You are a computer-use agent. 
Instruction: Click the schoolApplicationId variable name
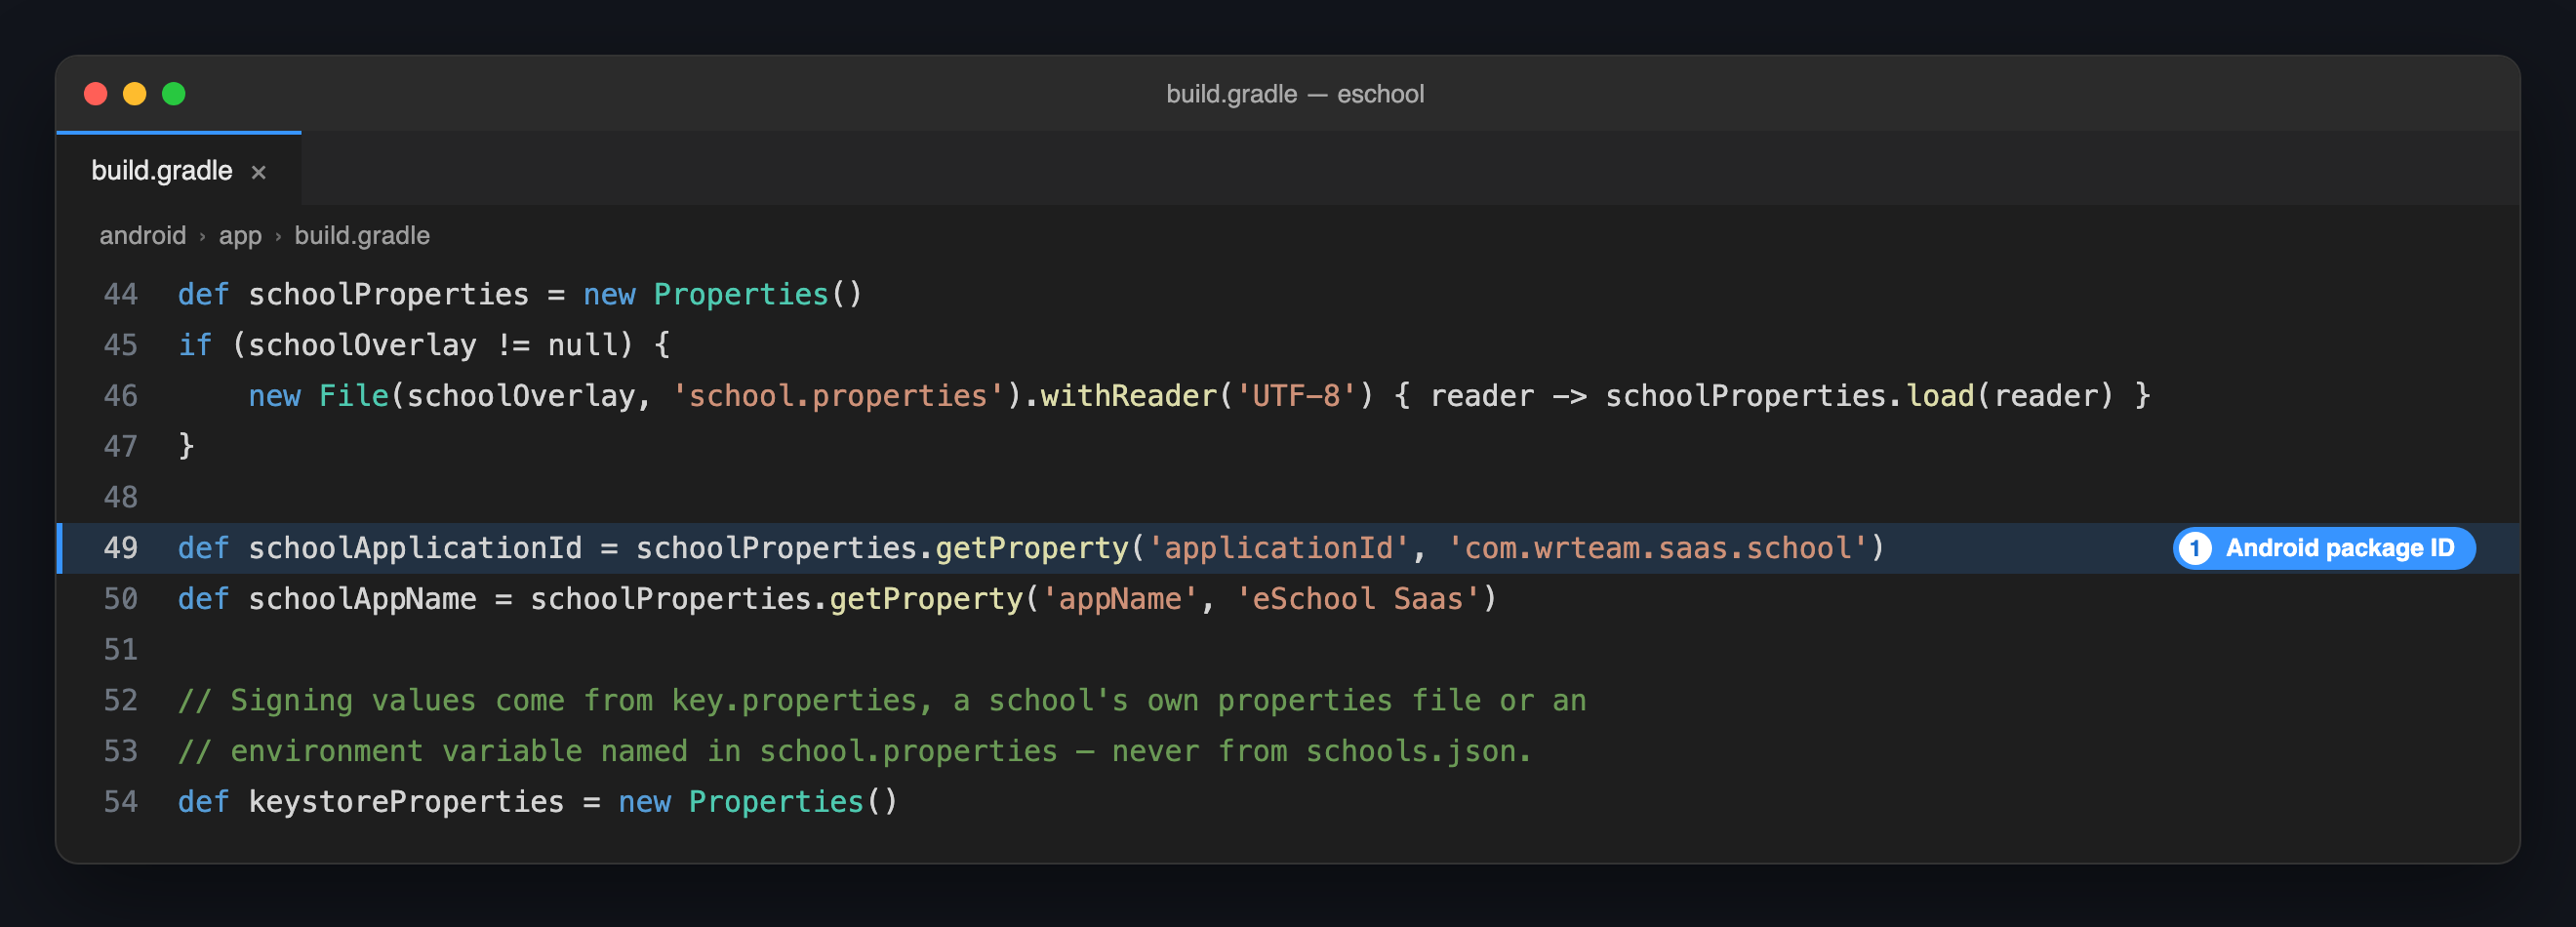[x=415, y=548]
